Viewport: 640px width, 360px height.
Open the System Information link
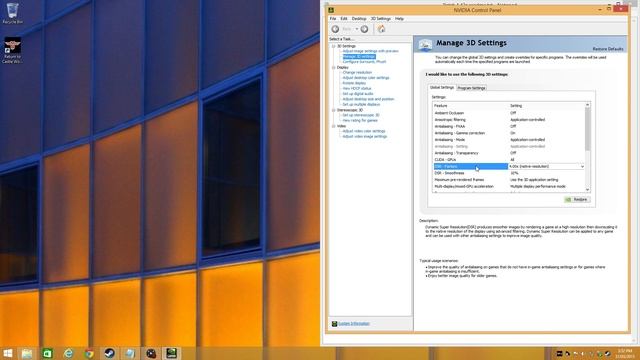point(354,324)
